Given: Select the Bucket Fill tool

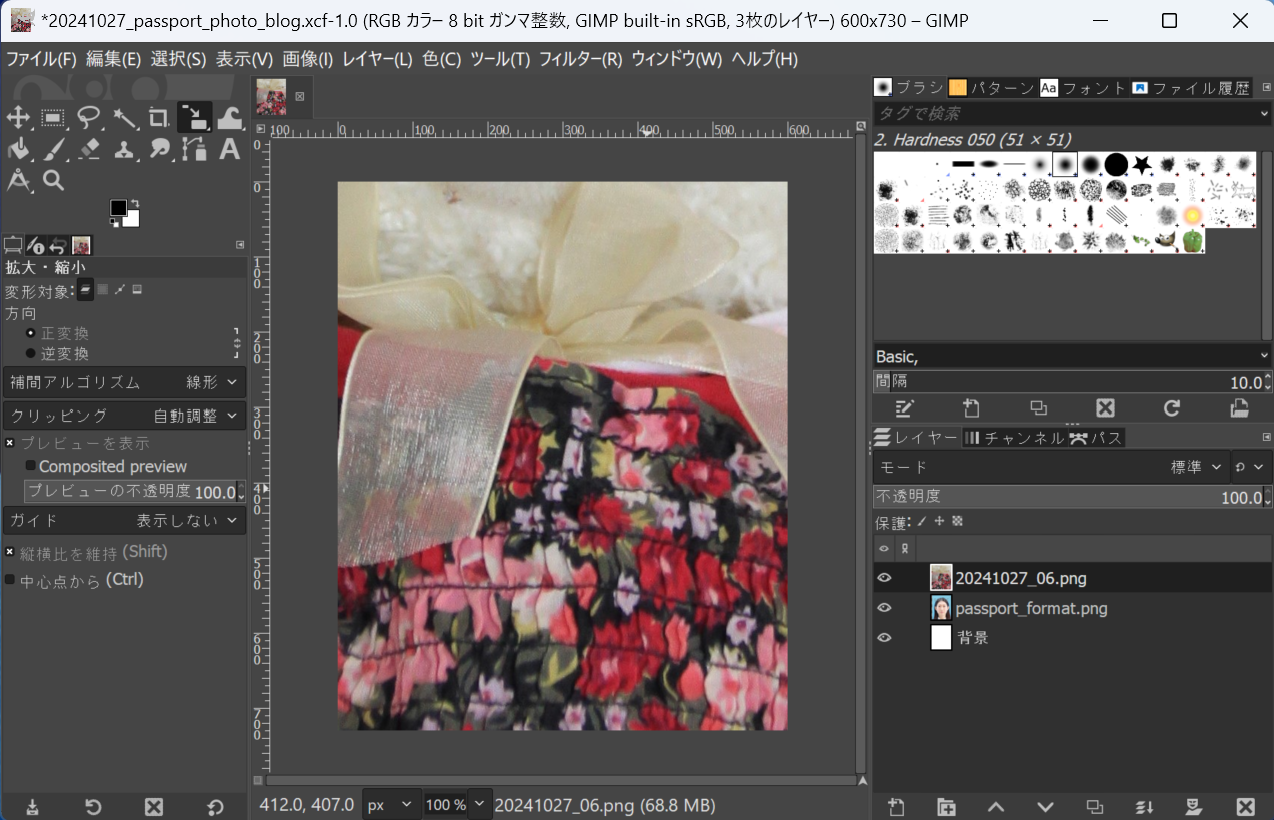Looking at the screenshot, I should [x=18, y=150].
